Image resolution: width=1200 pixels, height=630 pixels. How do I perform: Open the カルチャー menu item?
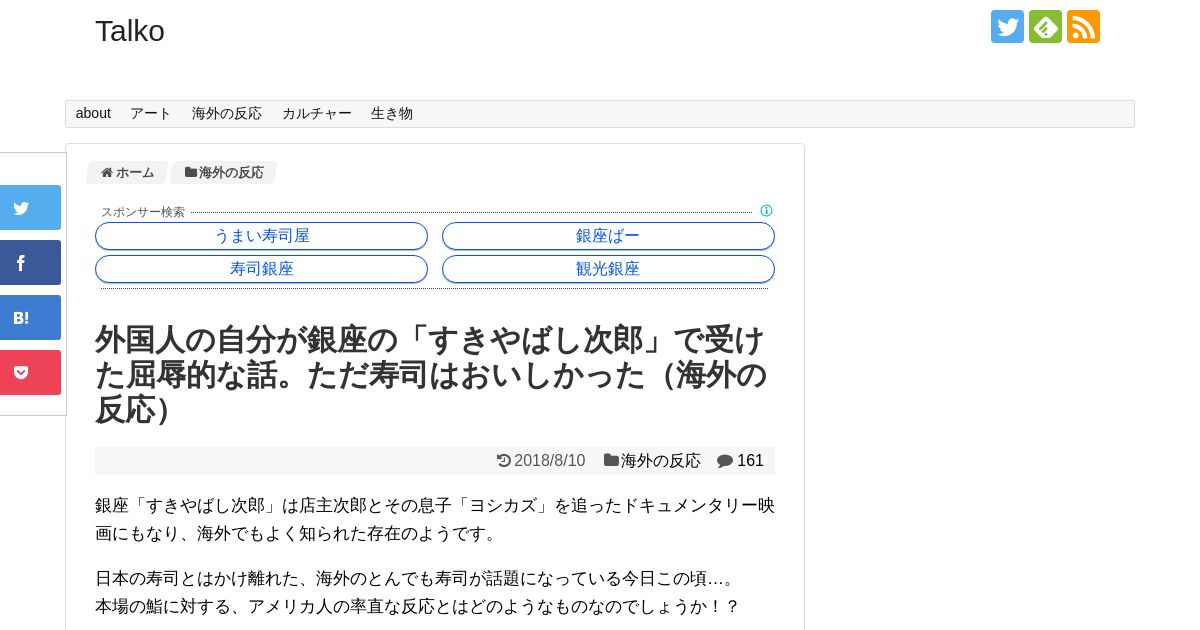[x=317, y=114]
